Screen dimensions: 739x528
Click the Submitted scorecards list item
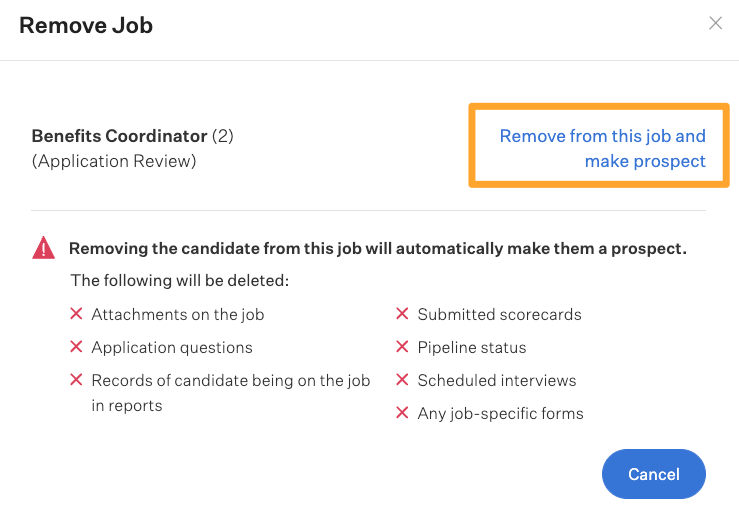500,314
